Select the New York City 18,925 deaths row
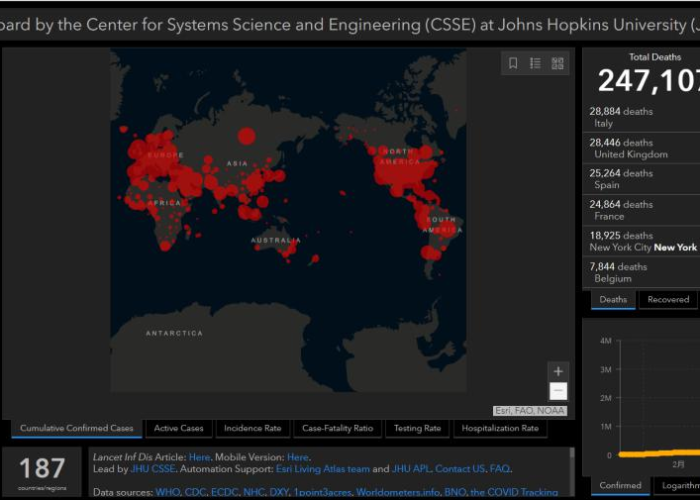 tap(641, 242)
